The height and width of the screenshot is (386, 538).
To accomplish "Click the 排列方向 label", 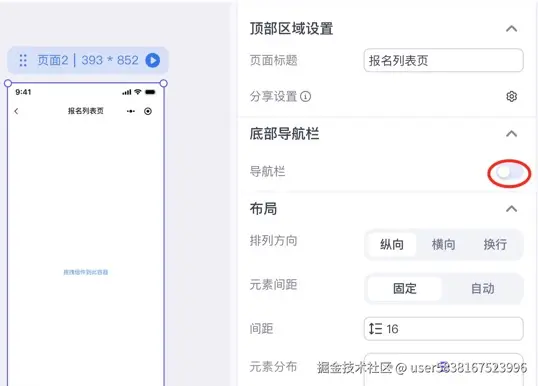I will [x=273, y=241].
